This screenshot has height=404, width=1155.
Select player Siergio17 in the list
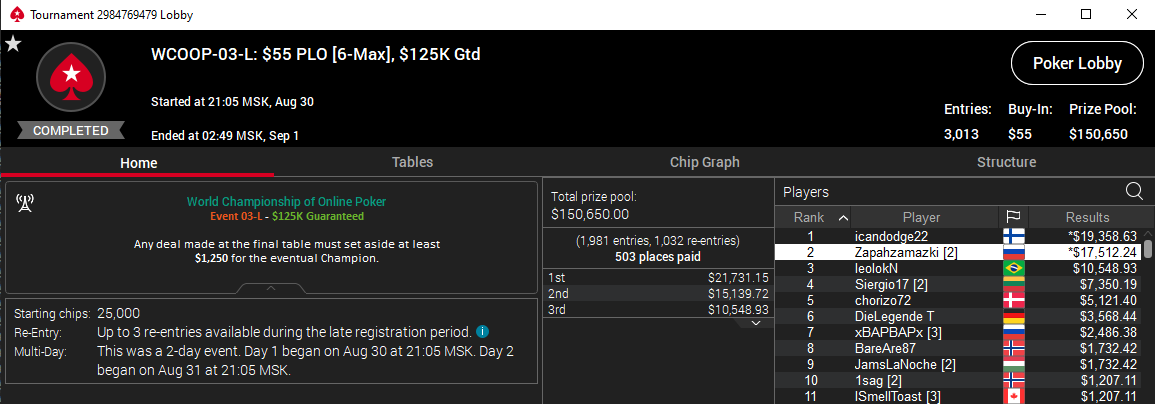958,285
